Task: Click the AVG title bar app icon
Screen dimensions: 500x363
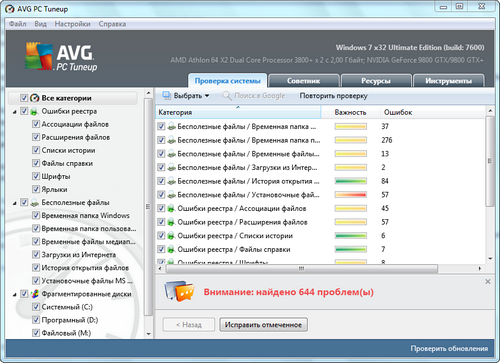Action: click(x=9, y=9)
